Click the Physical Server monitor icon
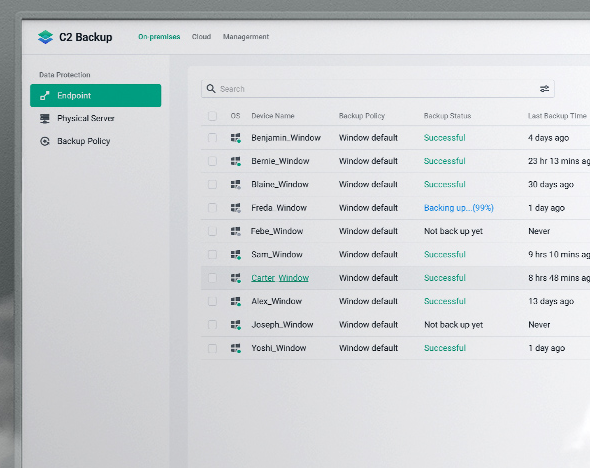590x468 pixels. coord(45,119)
